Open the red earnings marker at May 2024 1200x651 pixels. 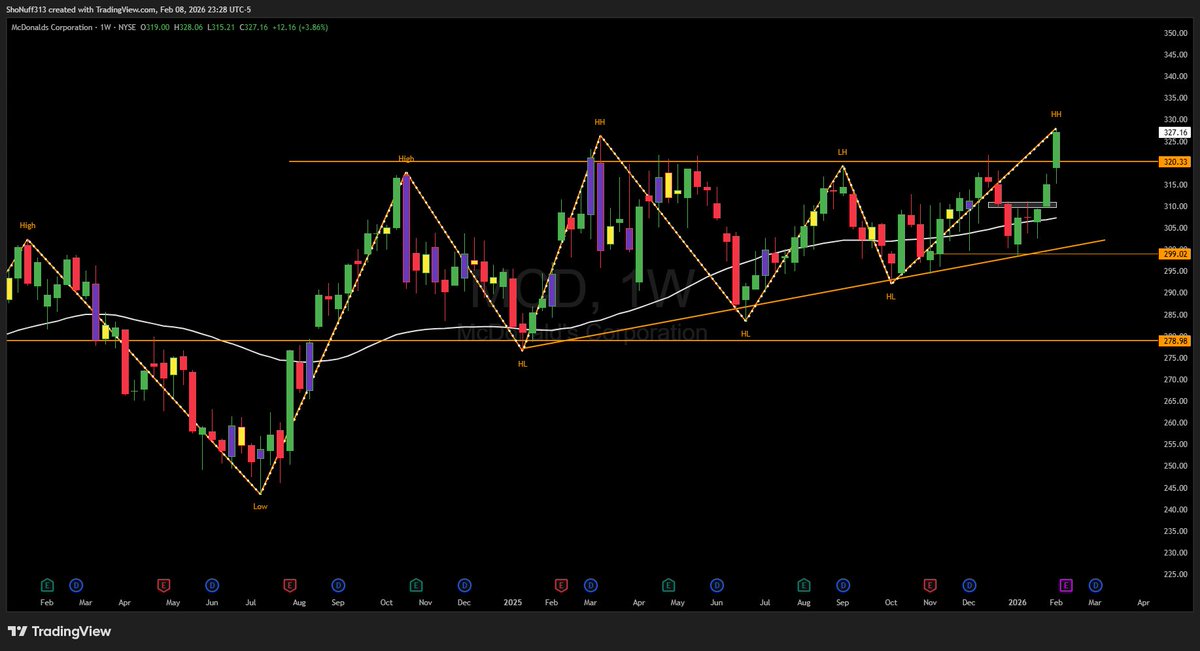coord(165,583)
